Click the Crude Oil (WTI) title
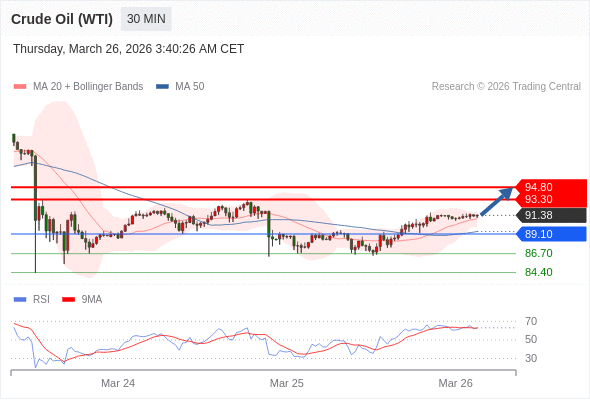 (62, 19)
